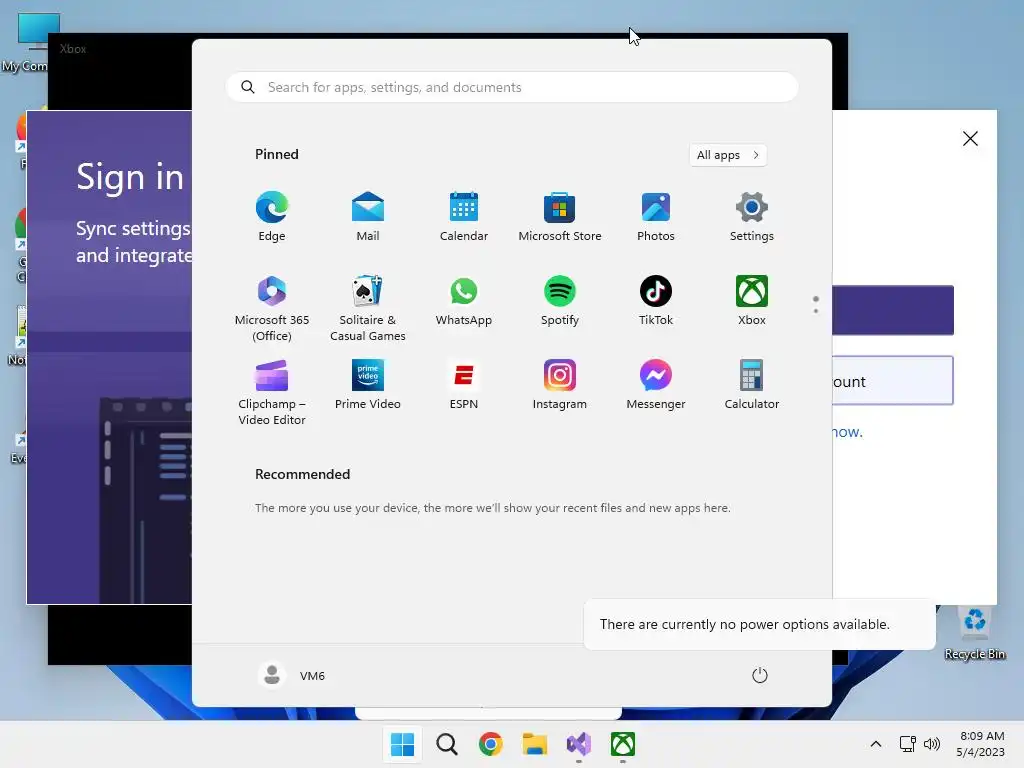Viewport: 1024px width, 768px height.
Task: Click the no power options message
Action: click(760, 624)
